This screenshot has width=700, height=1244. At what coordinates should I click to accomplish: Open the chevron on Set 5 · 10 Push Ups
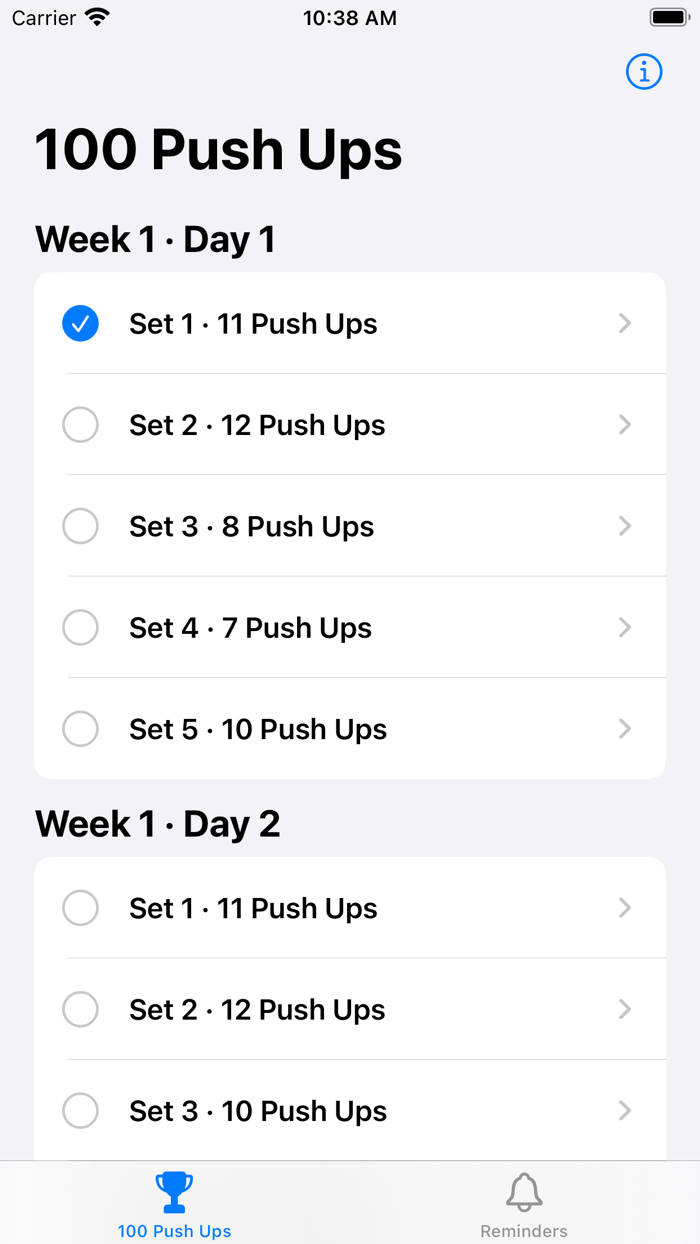pyautogui.click(x=624, y=728)
